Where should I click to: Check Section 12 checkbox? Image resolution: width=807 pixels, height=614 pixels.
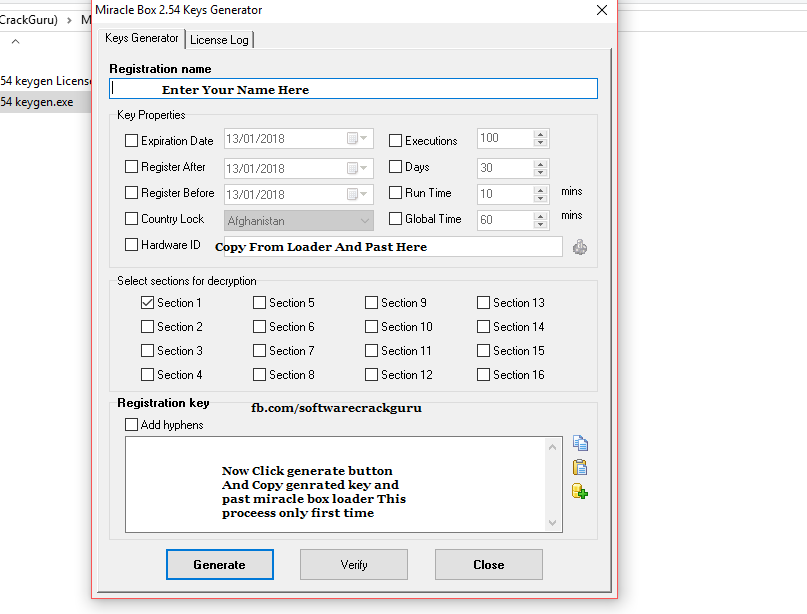click(x=371, y=375)
